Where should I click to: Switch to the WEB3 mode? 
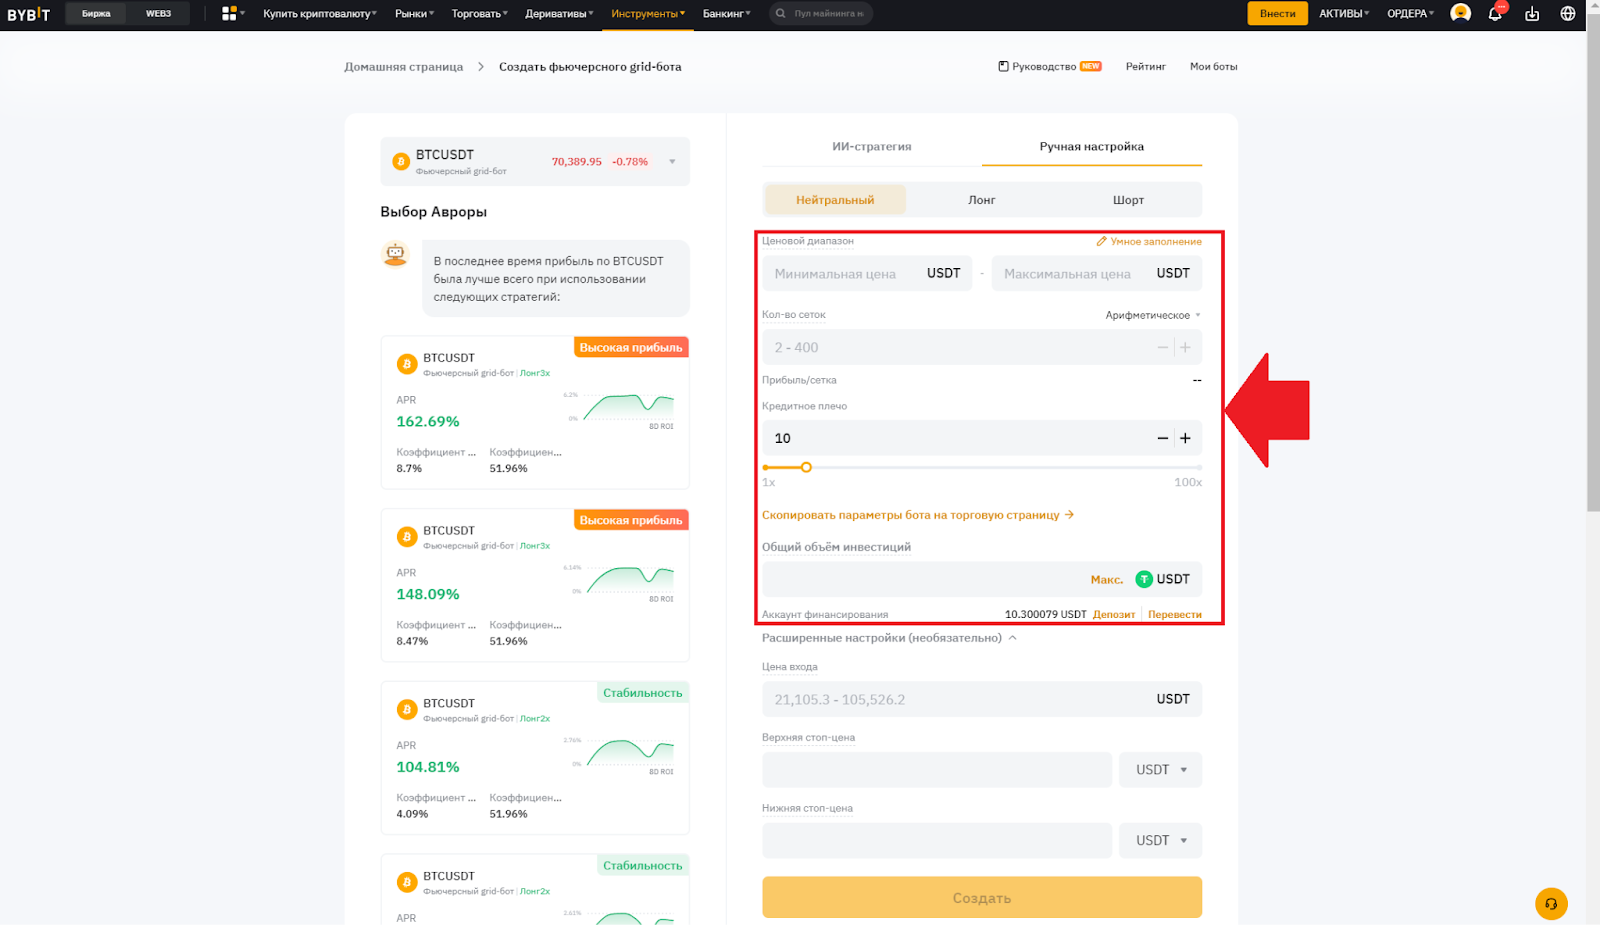click(x=158, y=13)
